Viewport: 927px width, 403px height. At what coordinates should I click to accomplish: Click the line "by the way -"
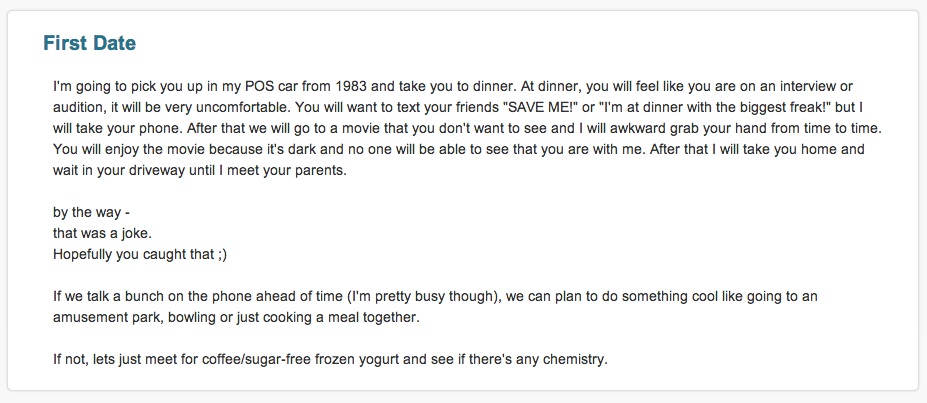click(x=87, y=213)
